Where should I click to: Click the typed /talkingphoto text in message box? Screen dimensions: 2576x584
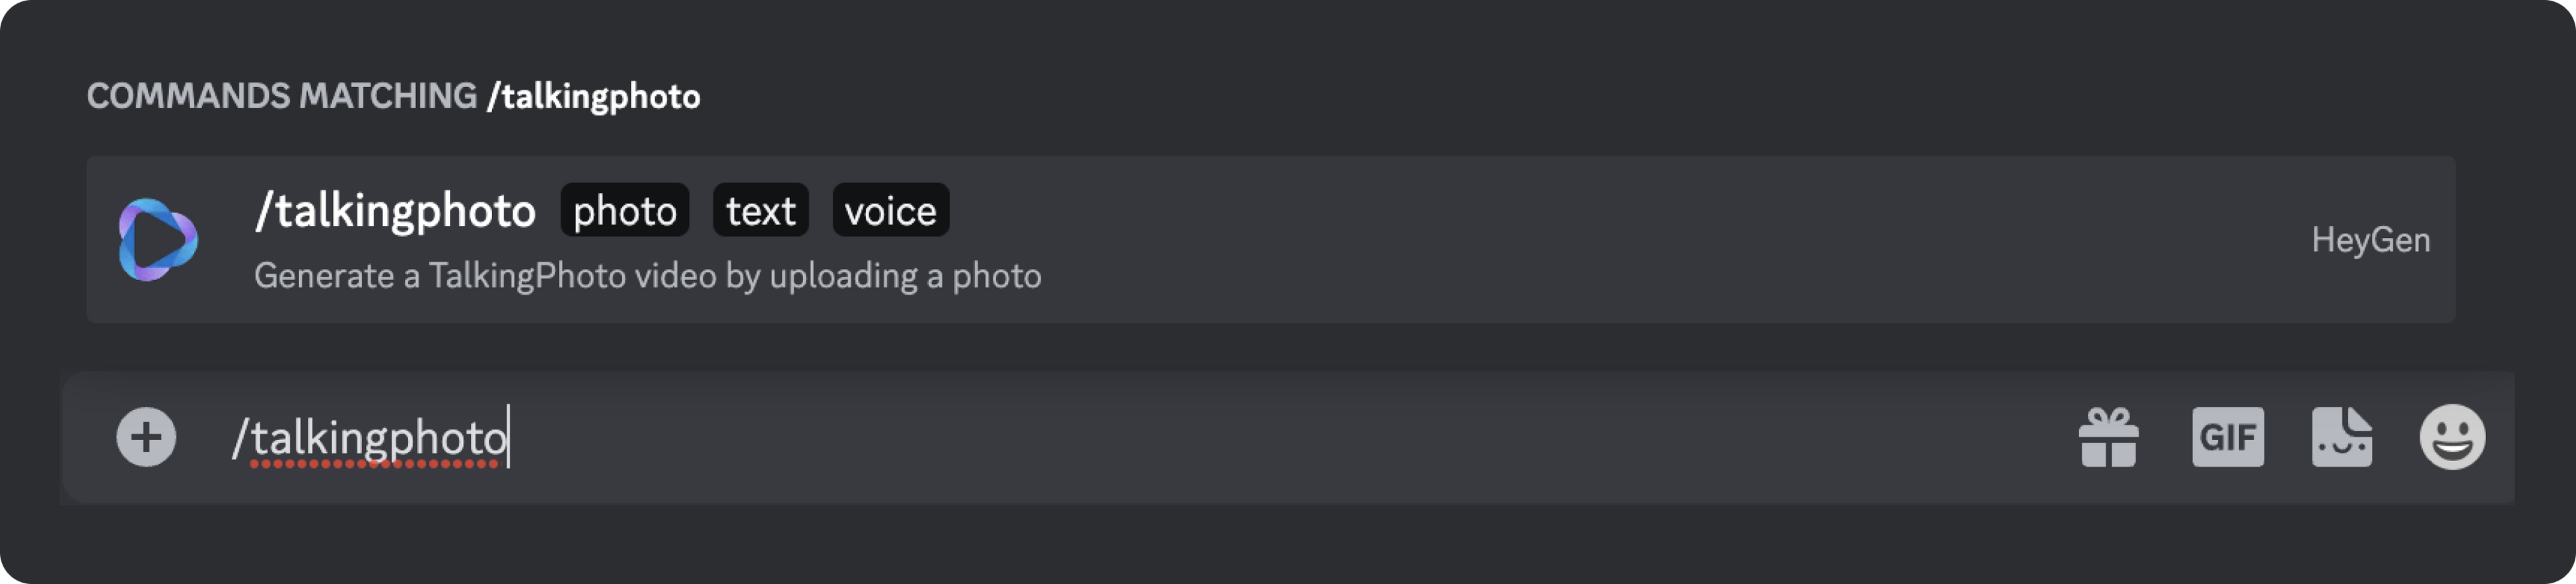370,438
